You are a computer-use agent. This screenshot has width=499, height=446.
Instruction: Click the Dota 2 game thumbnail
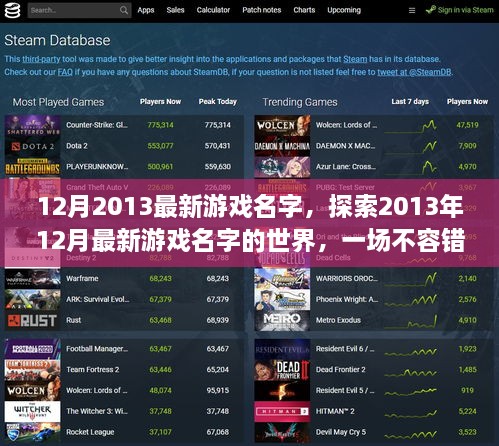pyautogui.click(x=33, y=146)
